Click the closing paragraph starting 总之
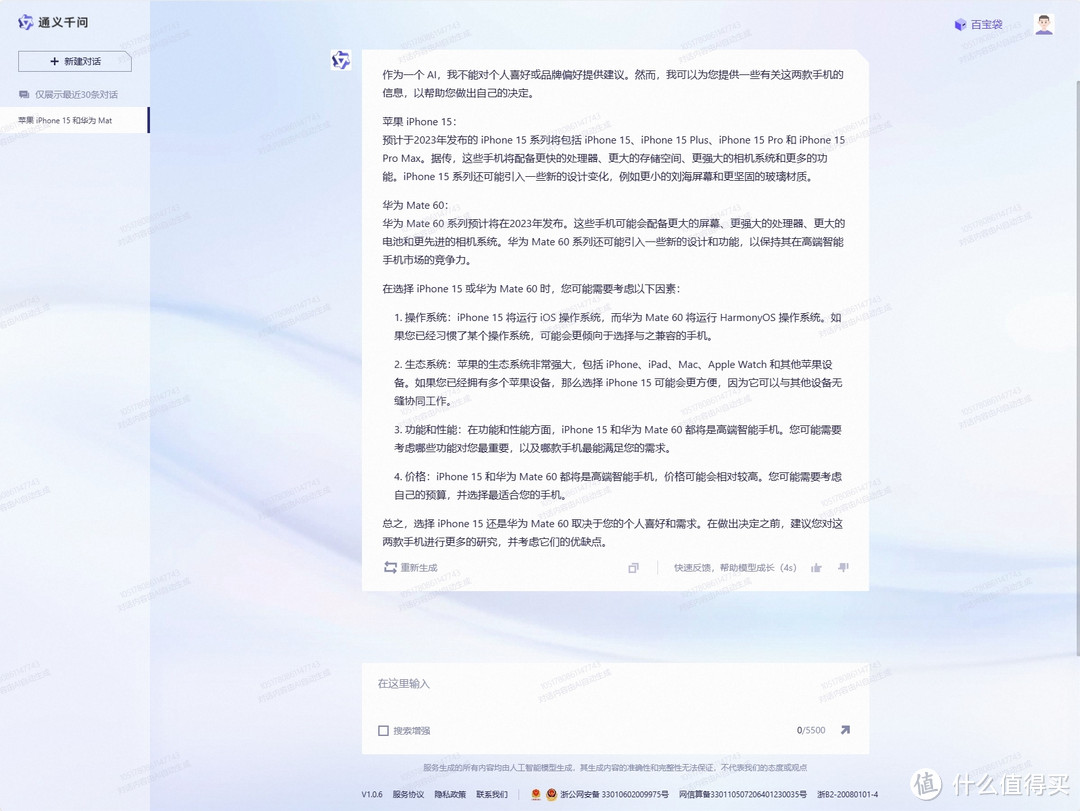The image size is (1080, 811). [613, 533]
